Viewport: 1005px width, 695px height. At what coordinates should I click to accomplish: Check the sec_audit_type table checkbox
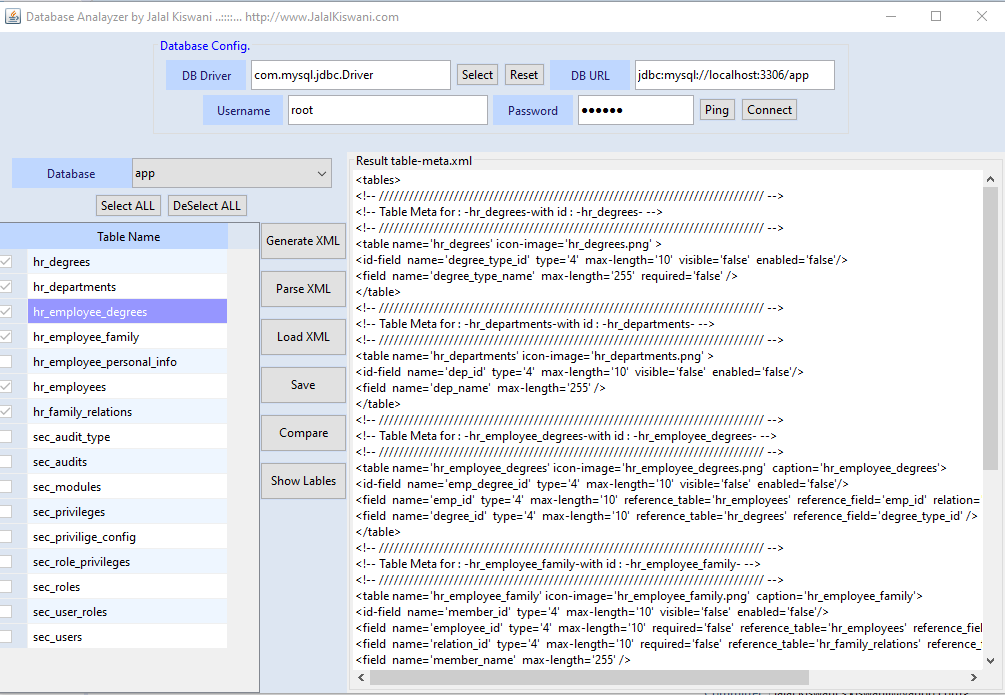coord(7,437)
